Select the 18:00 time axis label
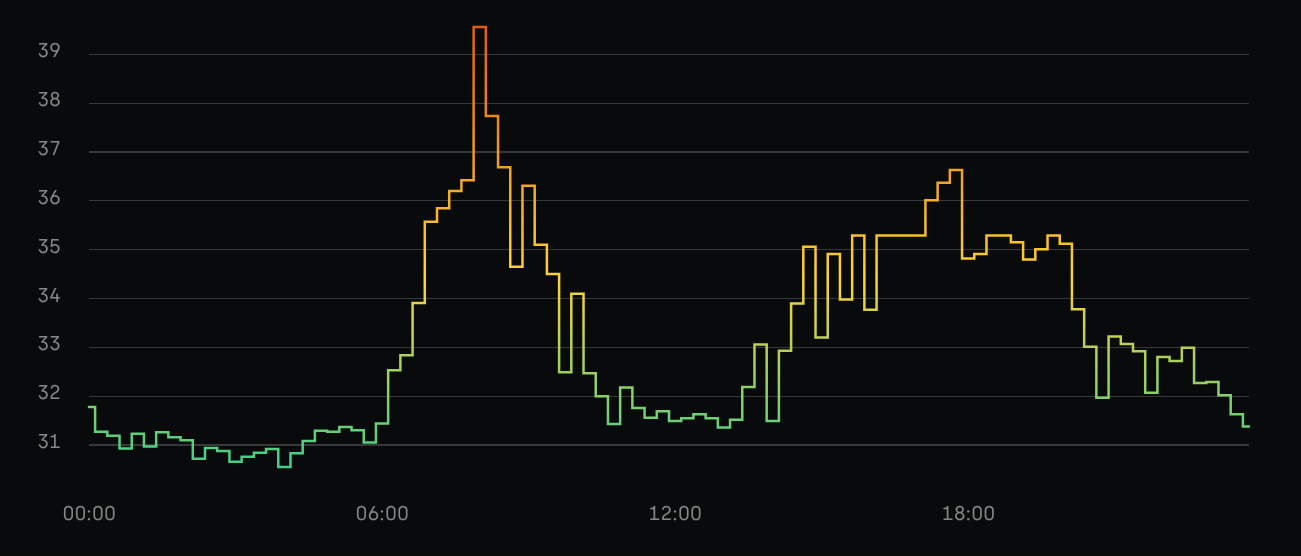1301x556 pixels. 968,514
